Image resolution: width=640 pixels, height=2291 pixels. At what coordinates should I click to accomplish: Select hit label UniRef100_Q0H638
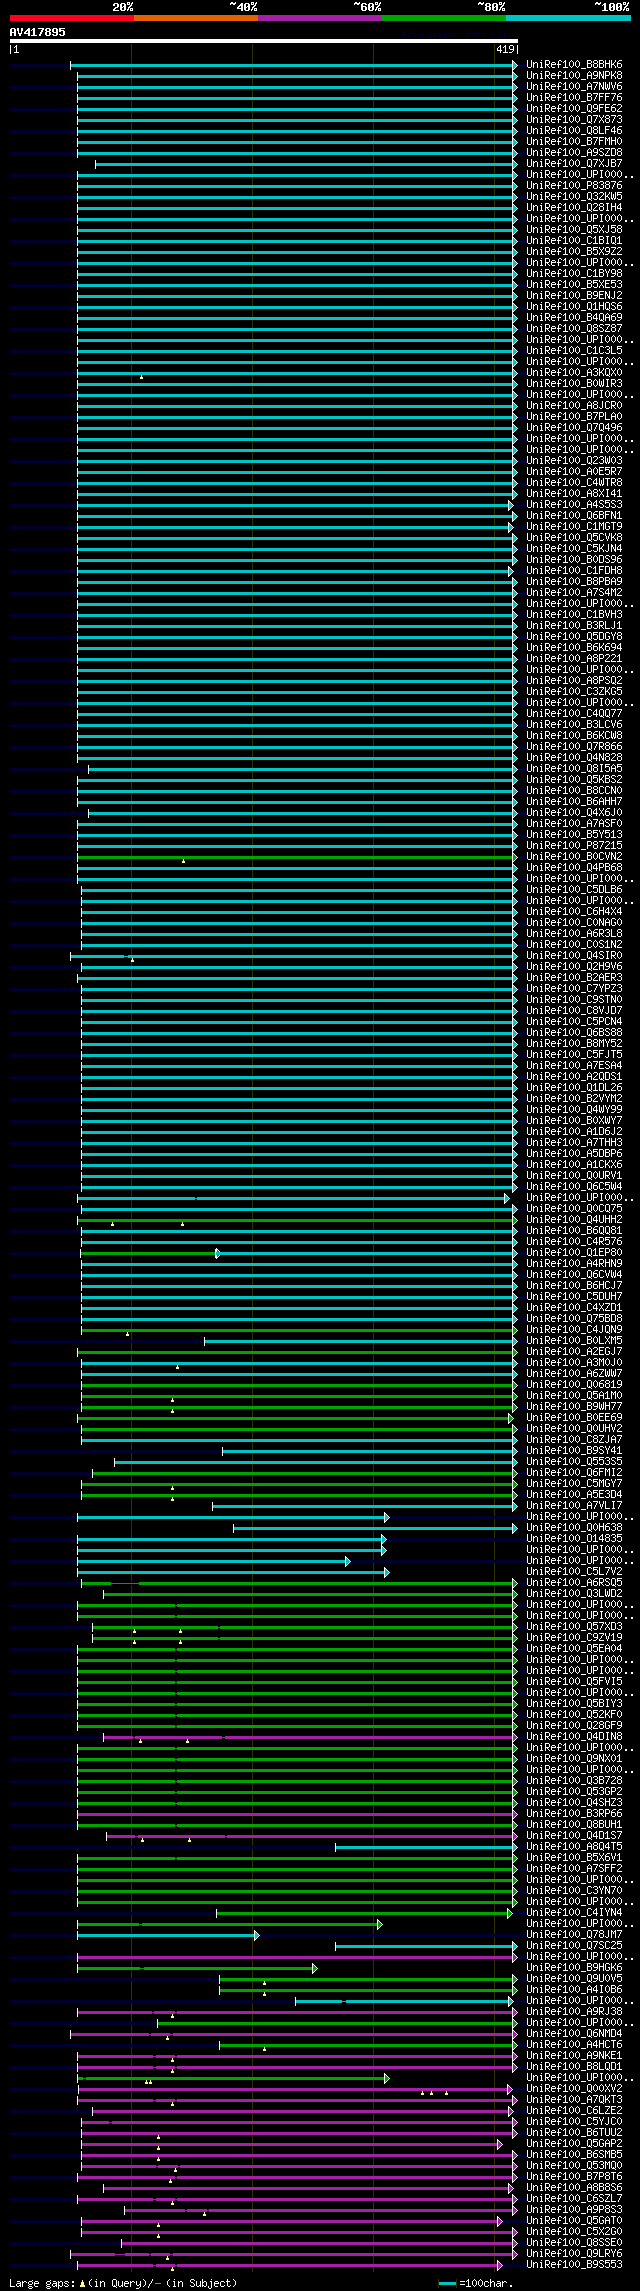click(574, 1528)
